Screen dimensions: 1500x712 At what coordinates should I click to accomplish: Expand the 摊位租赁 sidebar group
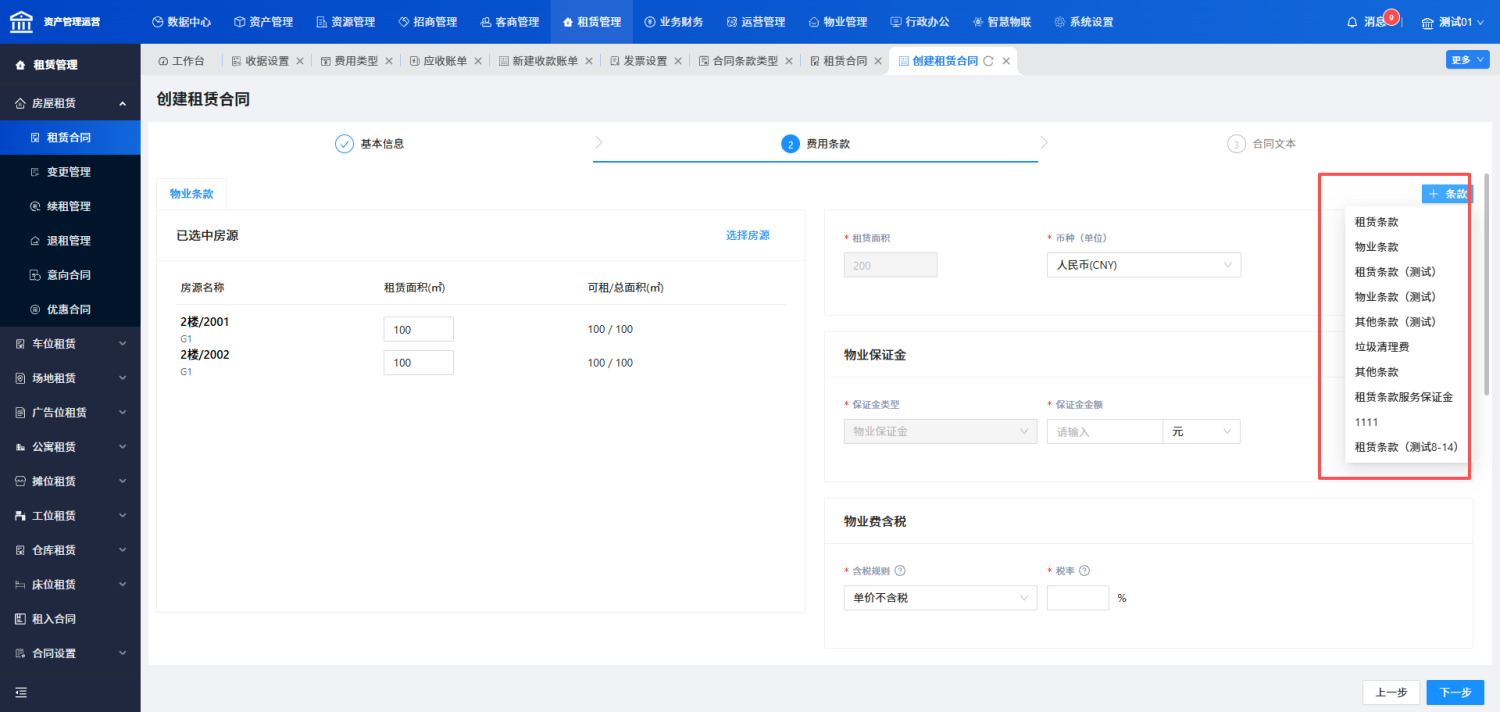pyautogui.click(x=70, y=481)
